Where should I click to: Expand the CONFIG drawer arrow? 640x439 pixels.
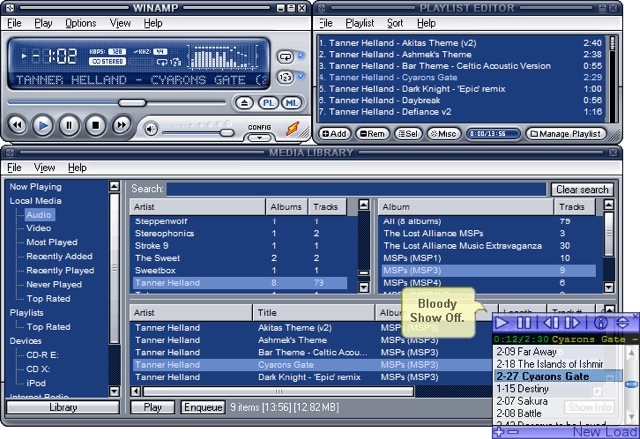point(260,138)
